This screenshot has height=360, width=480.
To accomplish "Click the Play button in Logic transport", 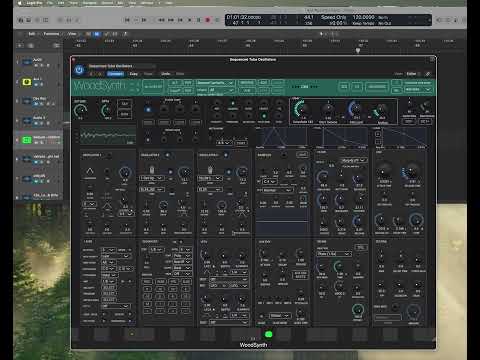I will click(190, 20).
